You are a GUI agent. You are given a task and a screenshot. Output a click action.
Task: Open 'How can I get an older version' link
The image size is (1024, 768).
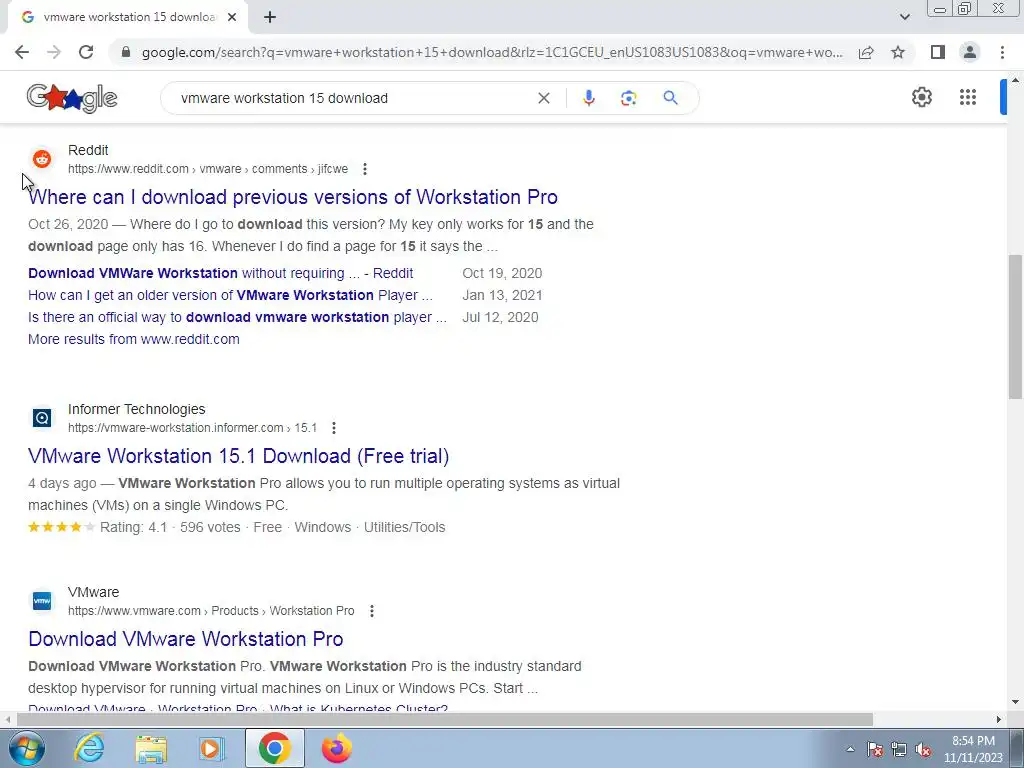tap(231, 295)
